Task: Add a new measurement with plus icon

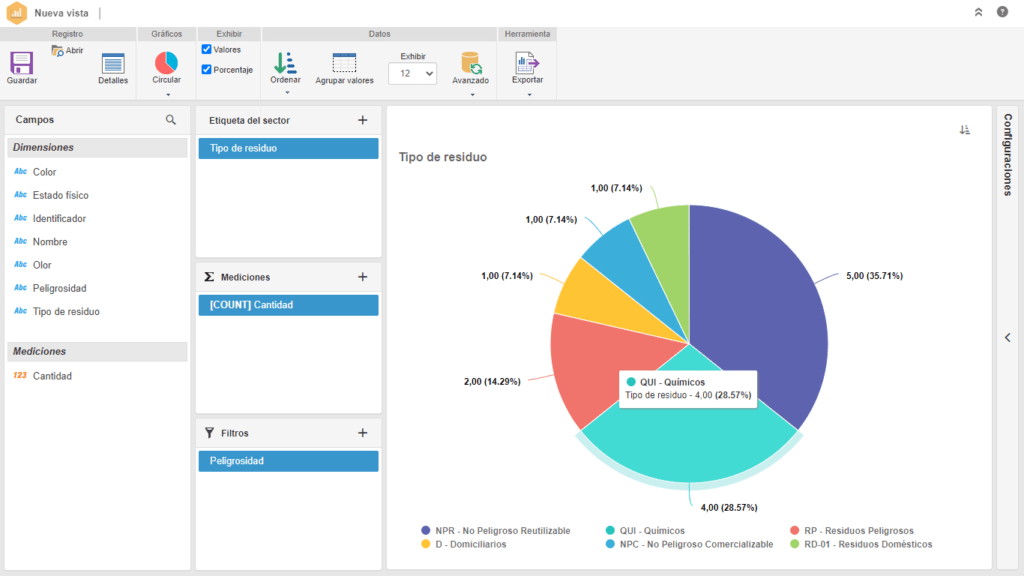Action: point(362,277)
